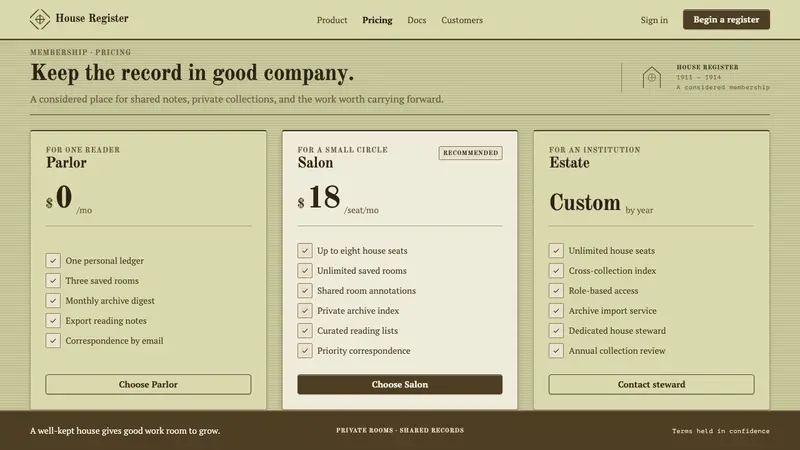Viewport: 800px width, 450px height.
Task: Open the Product nav item
Action: pyautogui.click(x=332, y=20)
